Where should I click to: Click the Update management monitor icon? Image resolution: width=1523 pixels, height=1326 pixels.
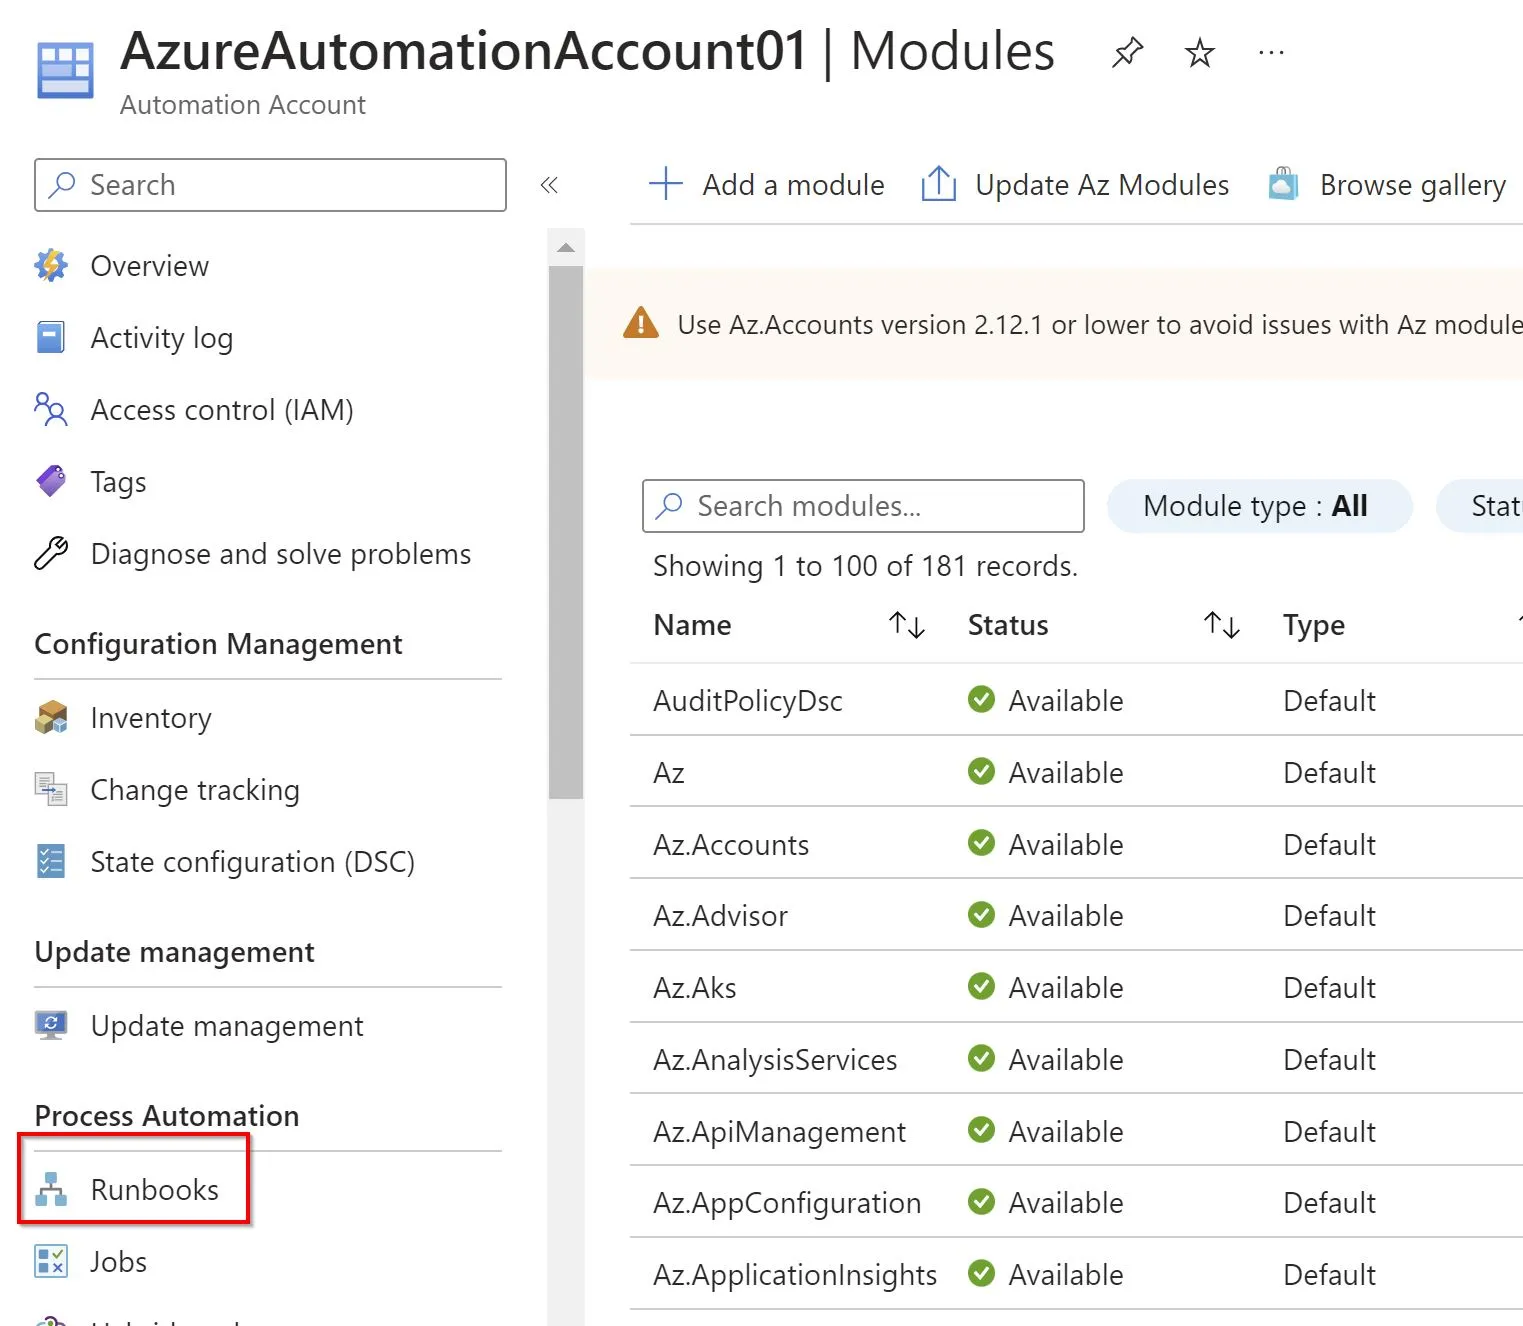coord(51,1025)
